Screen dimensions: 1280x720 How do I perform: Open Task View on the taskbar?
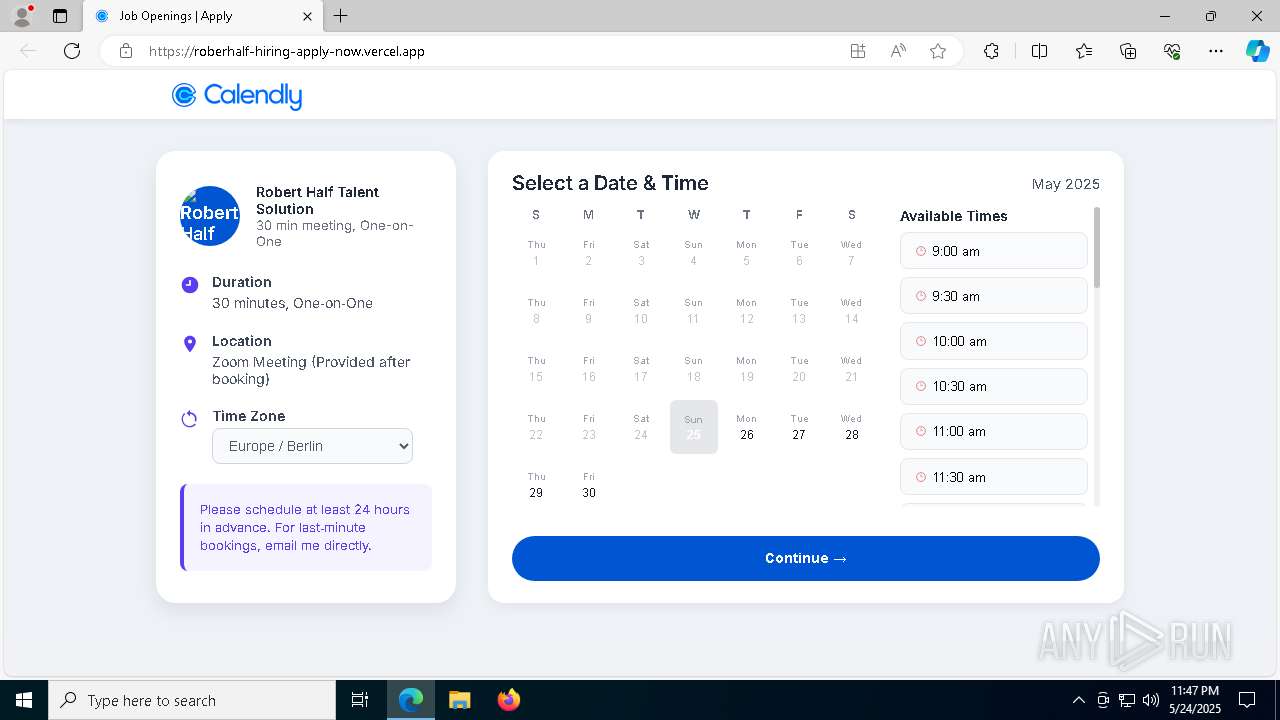(x=360, y=700)
